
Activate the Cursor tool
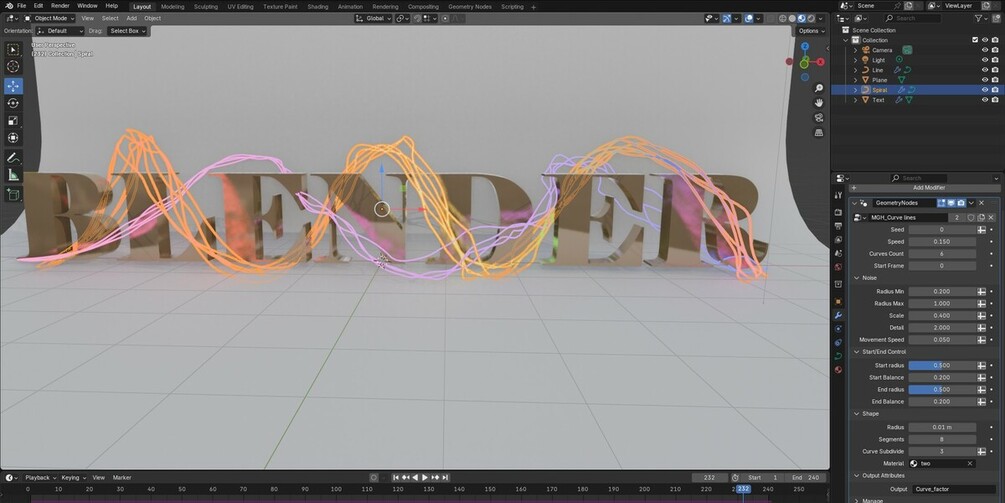coord(13,67)
